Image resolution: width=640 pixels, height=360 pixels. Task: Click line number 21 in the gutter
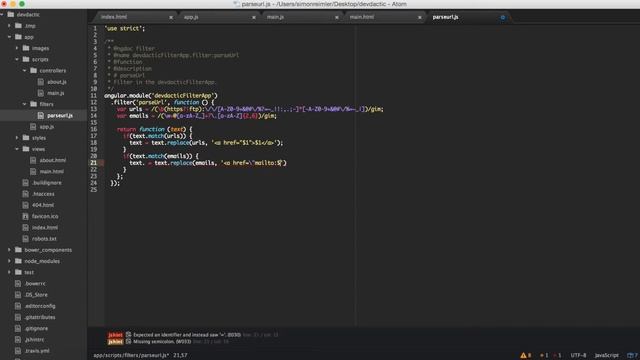point(93,163)
